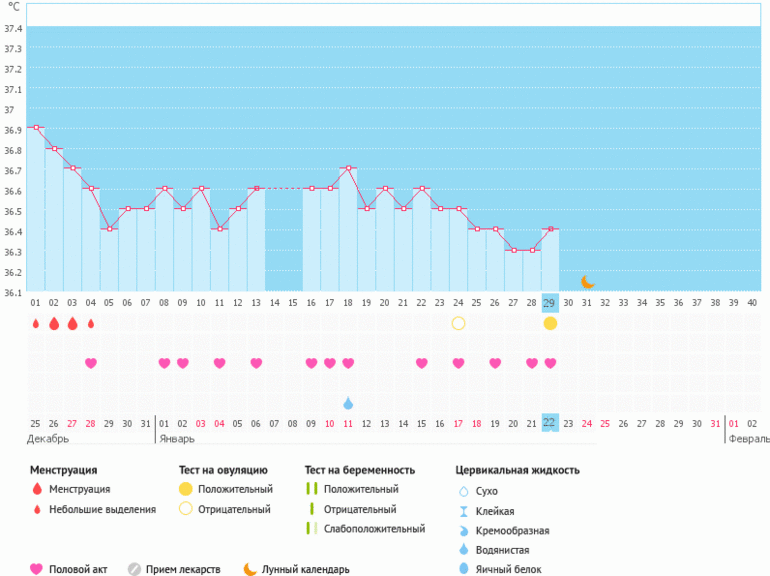The image size is (770, 576).
Task: Click the blue cervical fluid drop on day 18
Action: [348, 403]
